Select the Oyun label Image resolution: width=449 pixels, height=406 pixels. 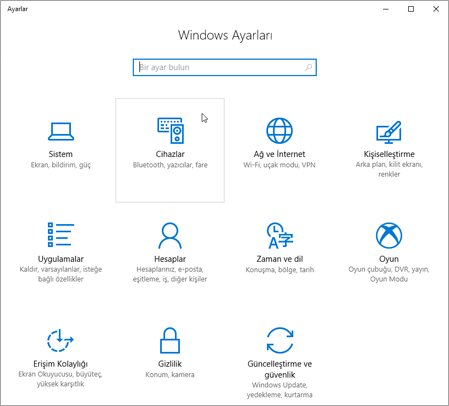pos(389,259)
